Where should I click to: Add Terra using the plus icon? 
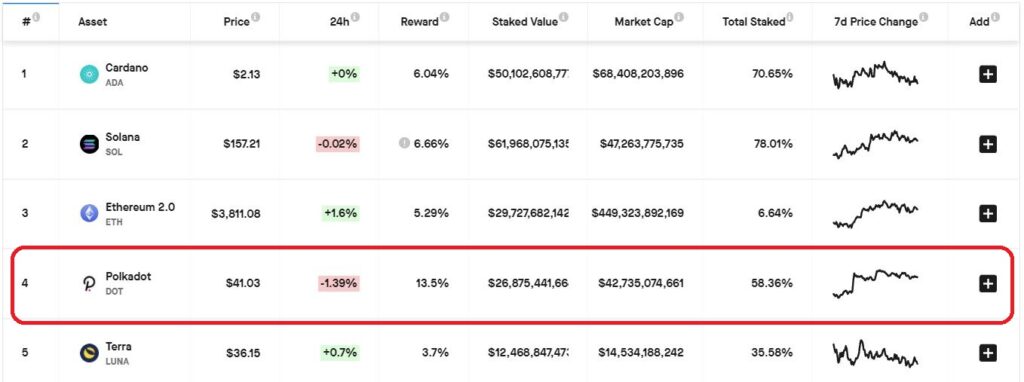988,353
